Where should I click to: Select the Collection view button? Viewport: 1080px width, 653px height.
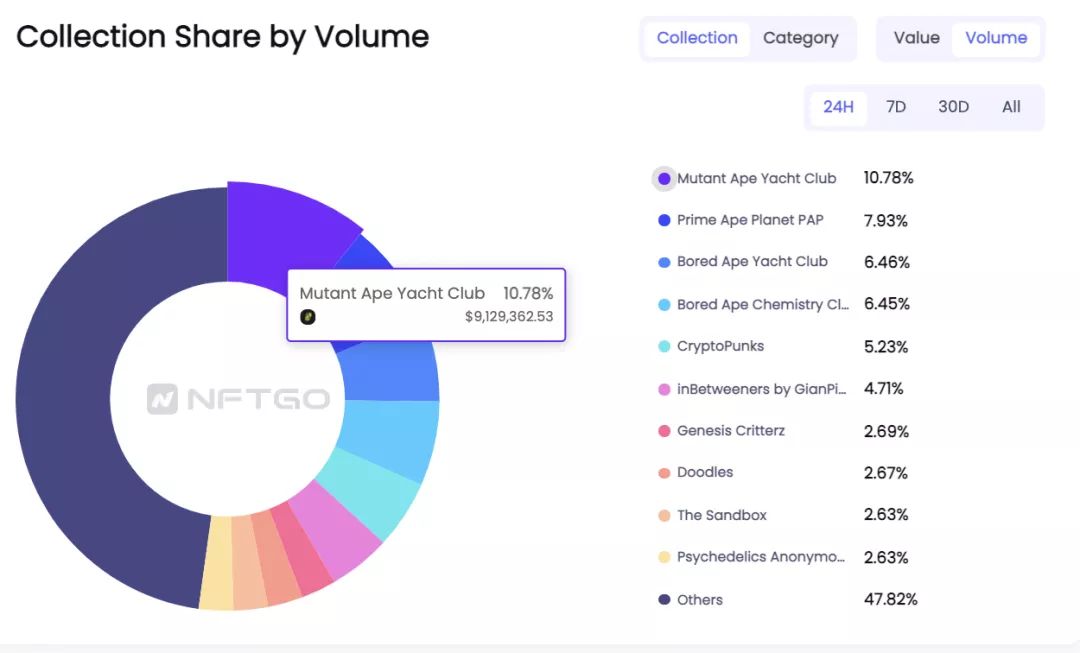coord(697,38)
